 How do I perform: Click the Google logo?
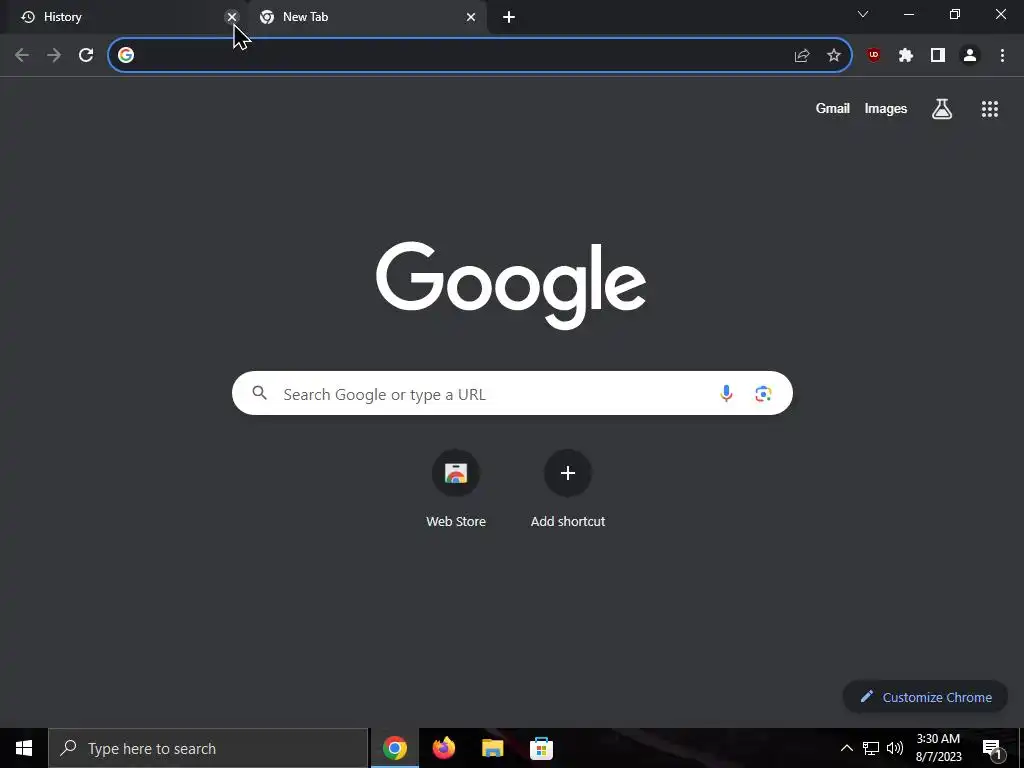pyautogui.click(x=511, y=285)
